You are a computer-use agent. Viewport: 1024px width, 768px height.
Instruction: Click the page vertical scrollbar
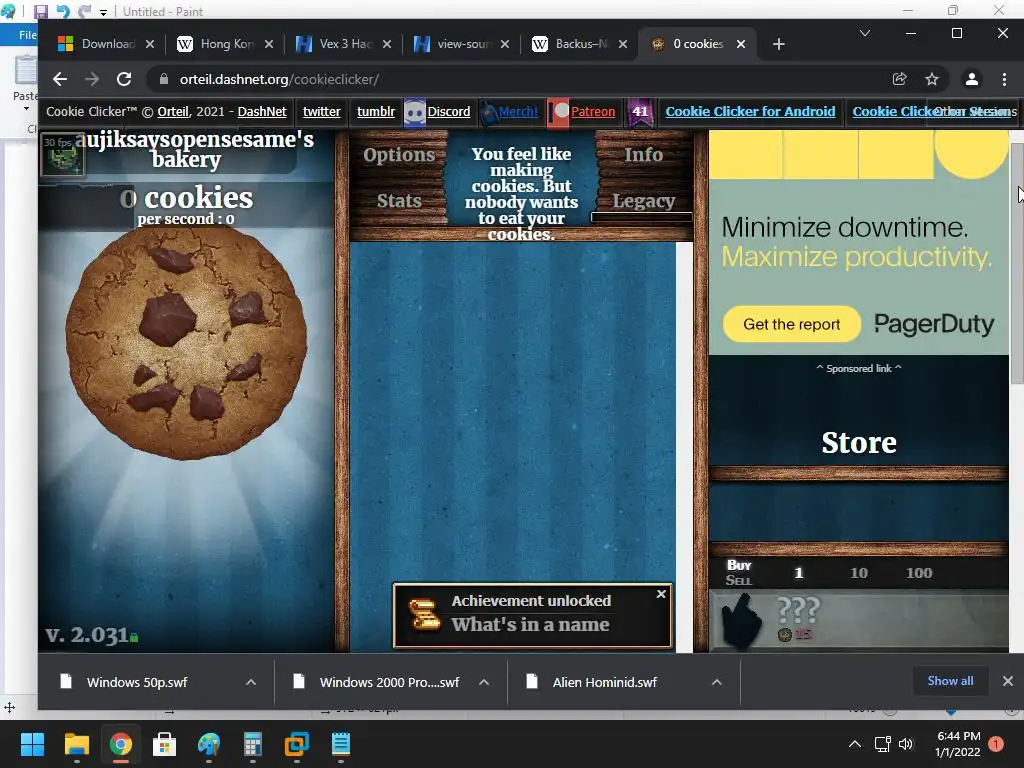[x=1017, y=264]
